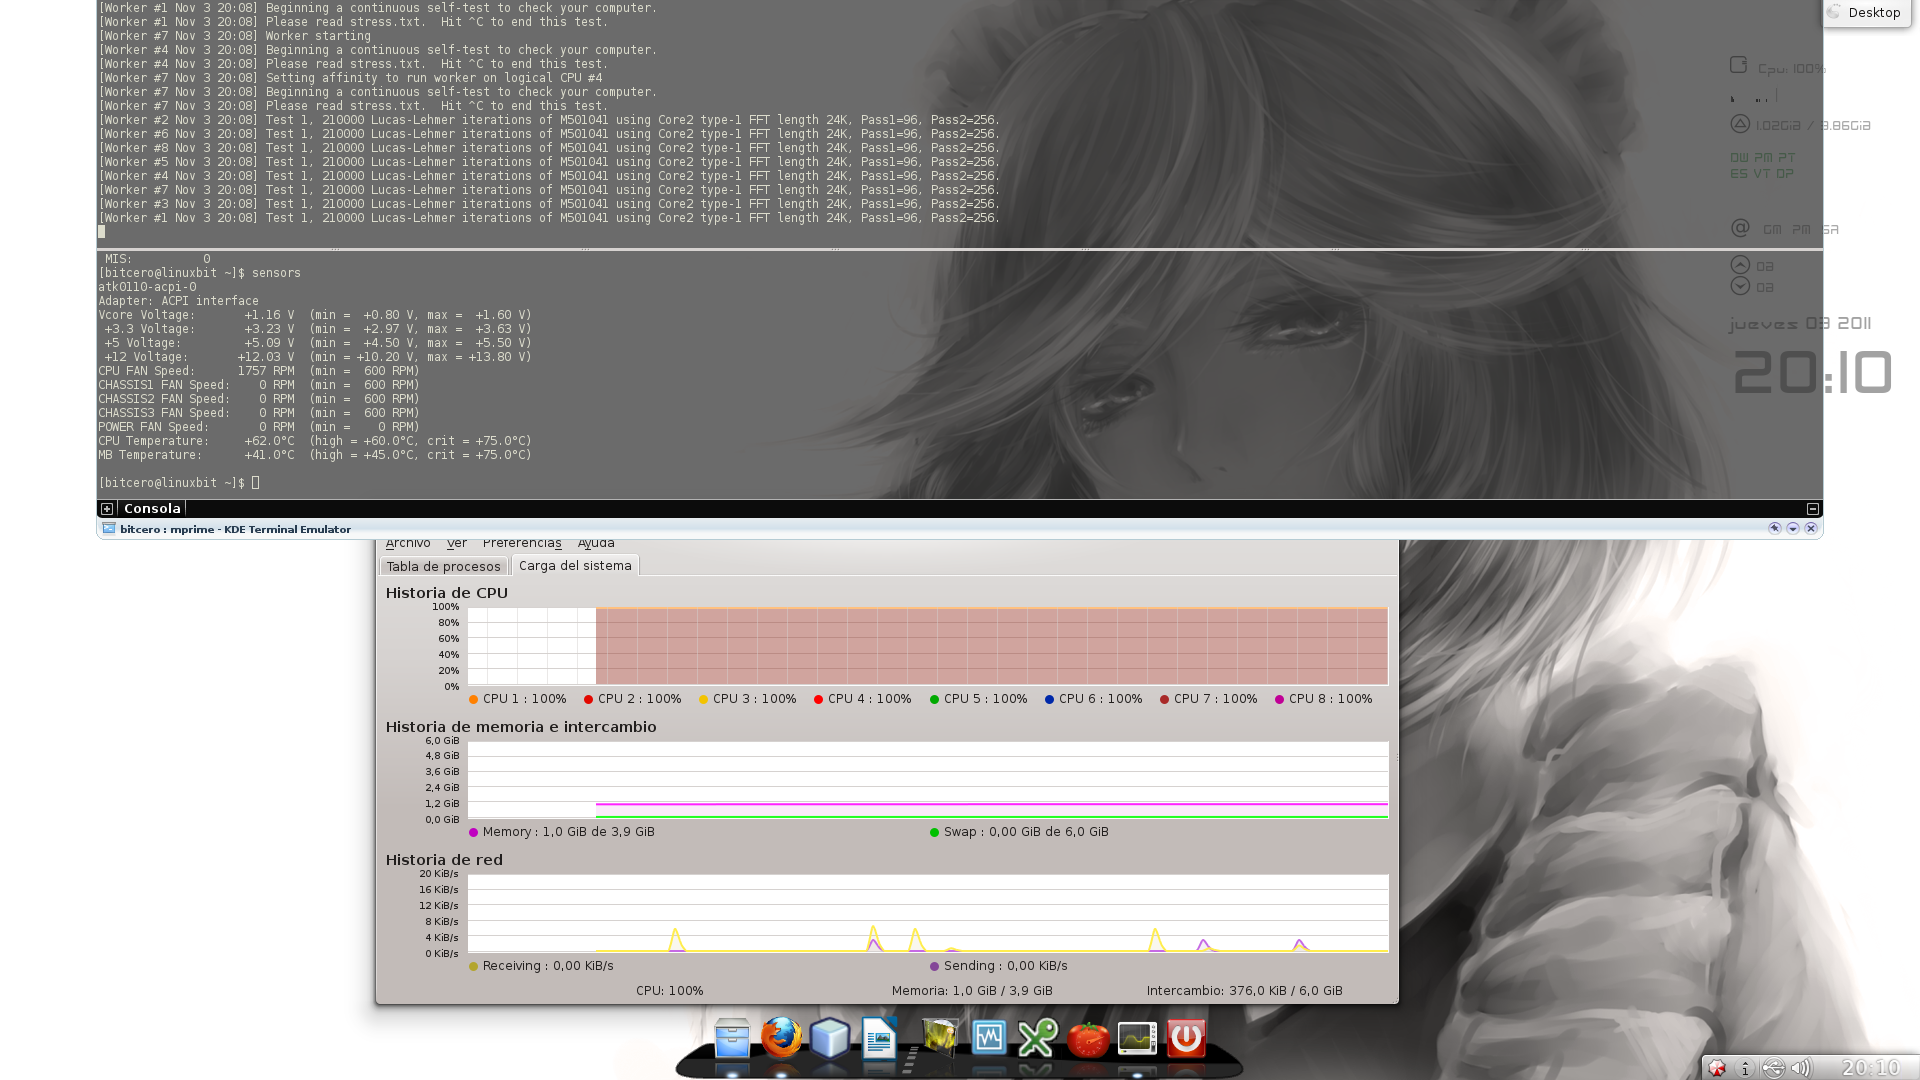Open the USB device notifier tray icon
1920x1080 pixels.
coord(1773,1068)
